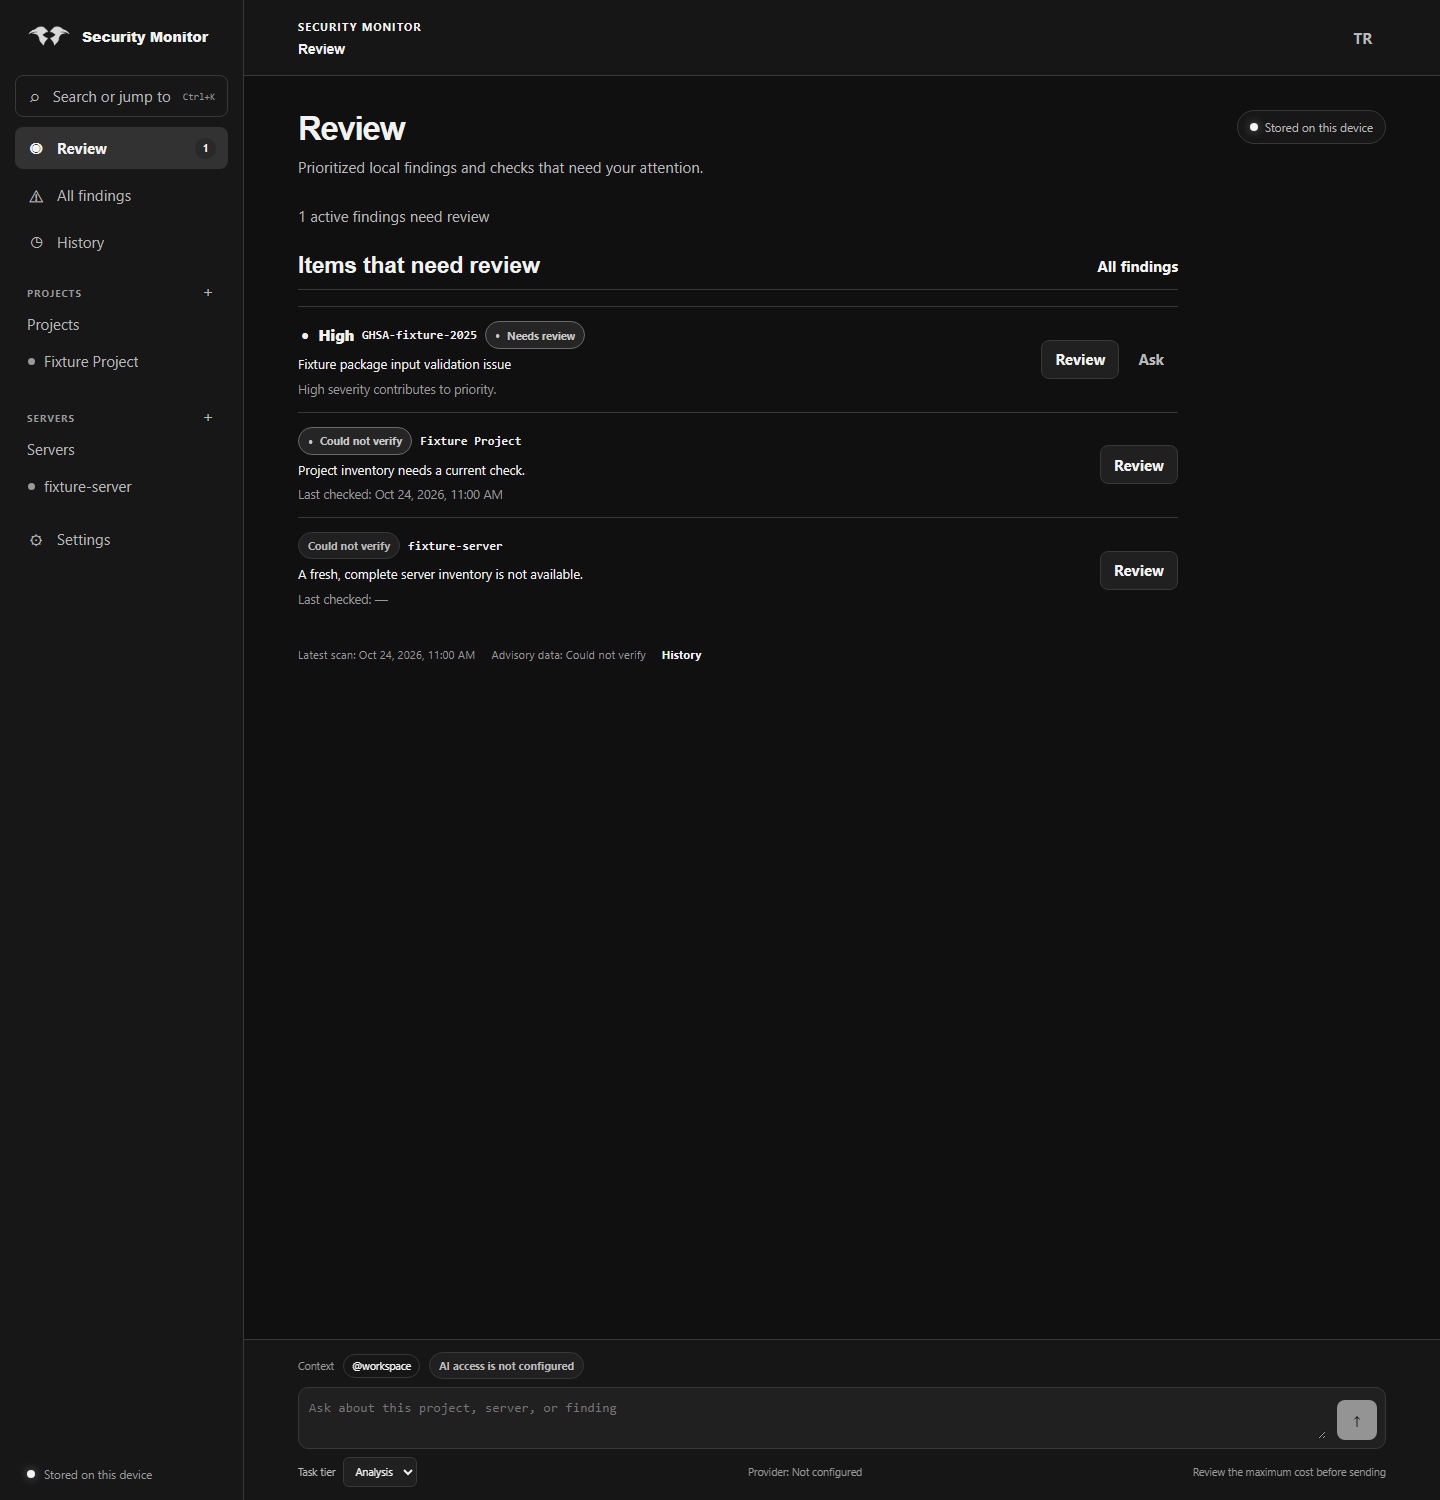This screenshot has height=1500, width=1440.
Task: Click the AI access is not configured chip
Action: click(x=506, y=1366)
